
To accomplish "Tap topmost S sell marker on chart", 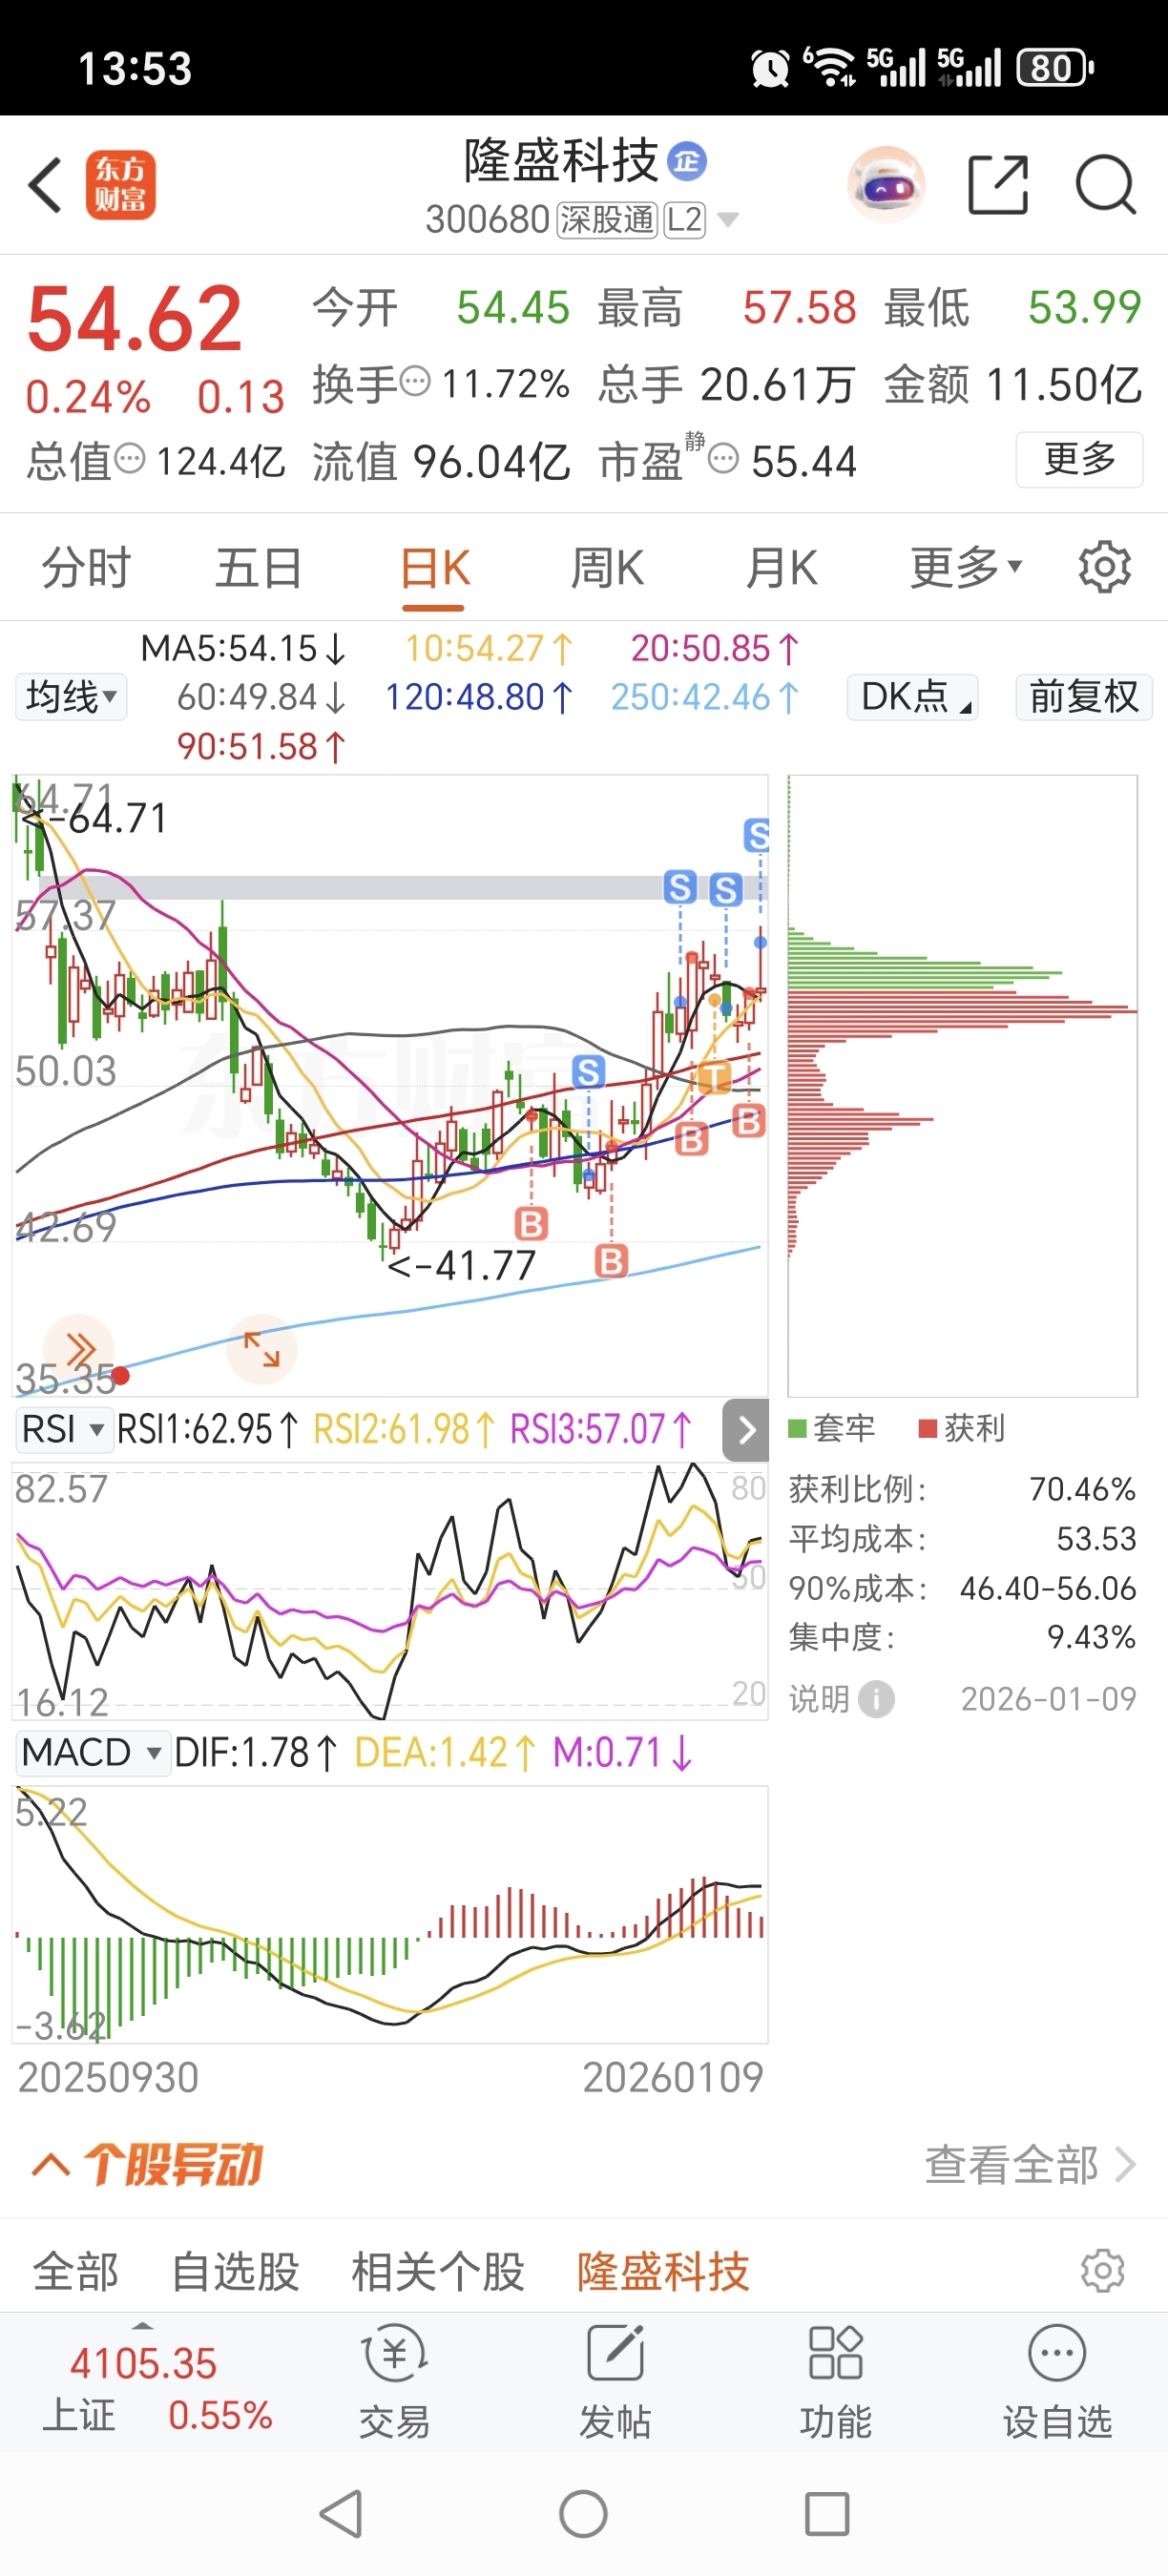I will tap(757, 834).
